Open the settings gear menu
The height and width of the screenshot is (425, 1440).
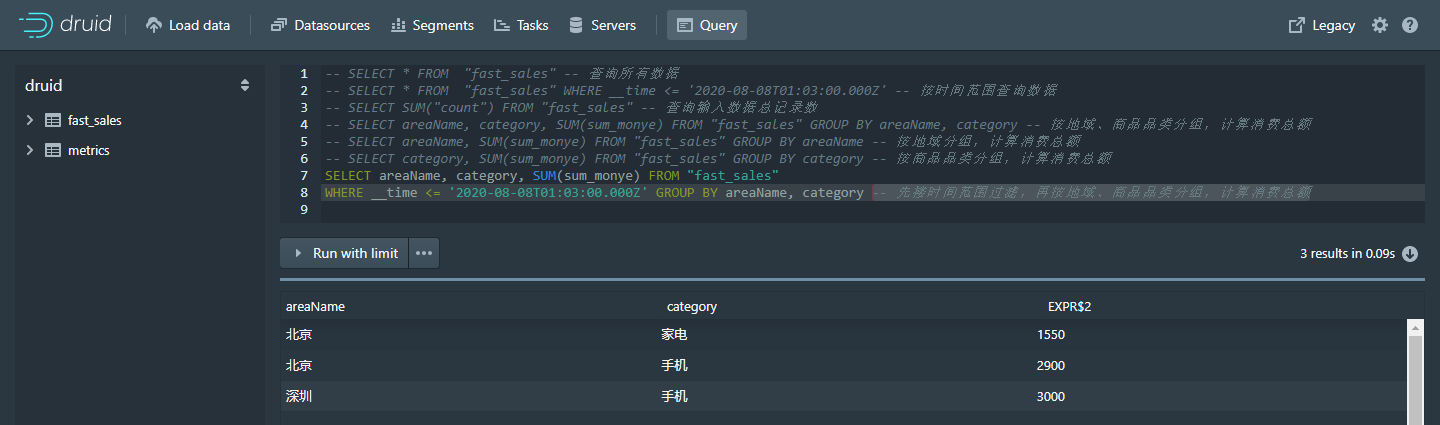(x=1380, y=25)
